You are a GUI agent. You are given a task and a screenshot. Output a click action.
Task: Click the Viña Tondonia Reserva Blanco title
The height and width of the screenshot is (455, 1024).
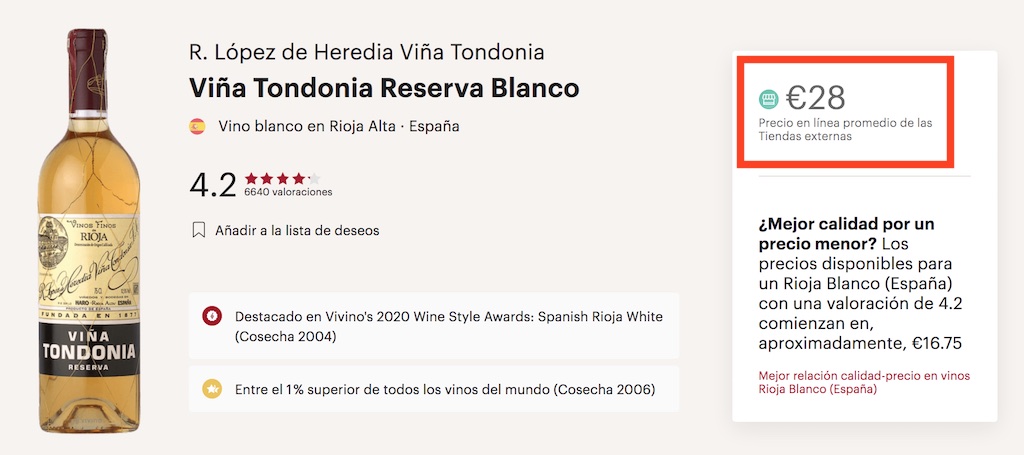pyautogui.click(x=384, y=88)
